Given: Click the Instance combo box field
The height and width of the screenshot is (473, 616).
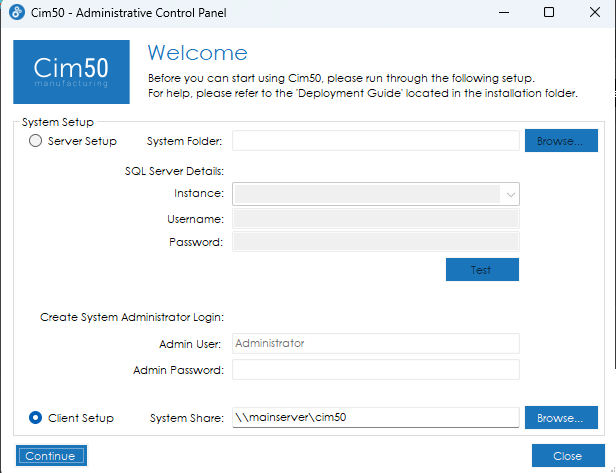Looking at the screenshot, I should [x=366, y=194].
